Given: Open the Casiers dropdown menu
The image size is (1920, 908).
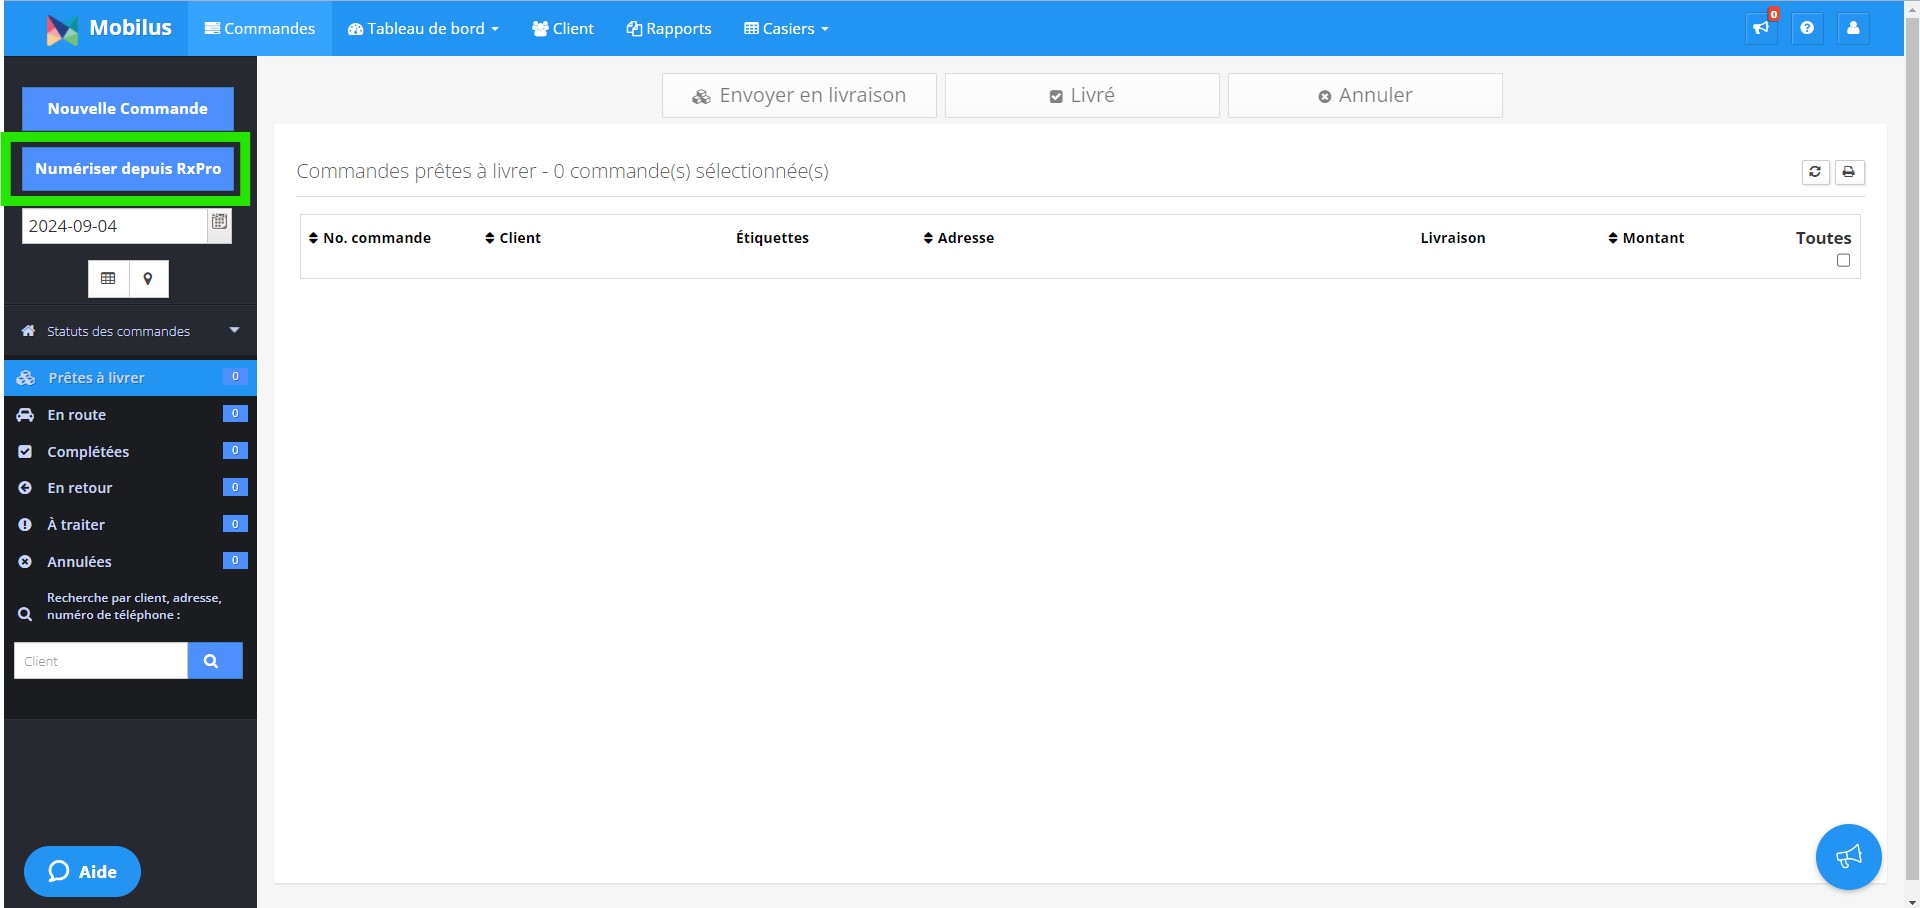Looking at the screenshot, I should click(786, 28).
